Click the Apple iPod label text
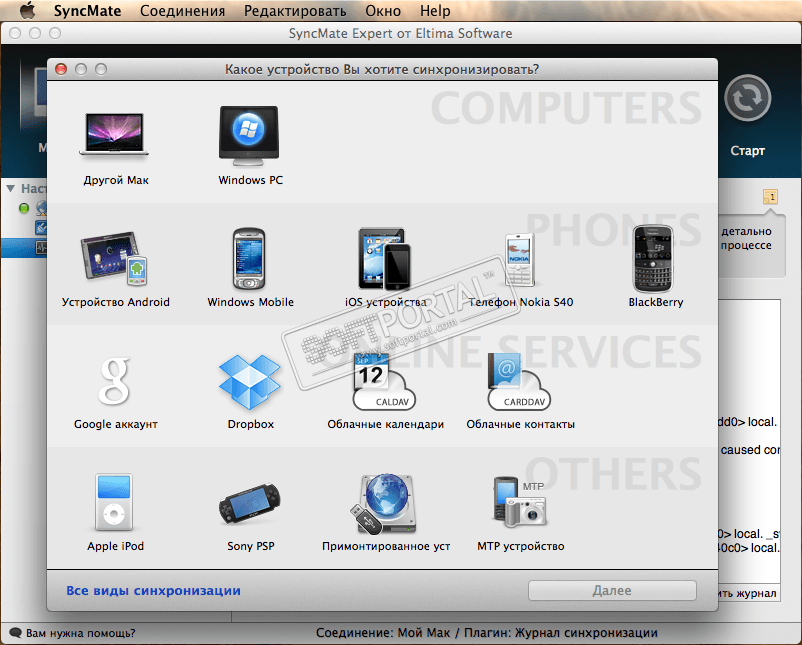The image size is (802, 645). [x=116, y=546]
